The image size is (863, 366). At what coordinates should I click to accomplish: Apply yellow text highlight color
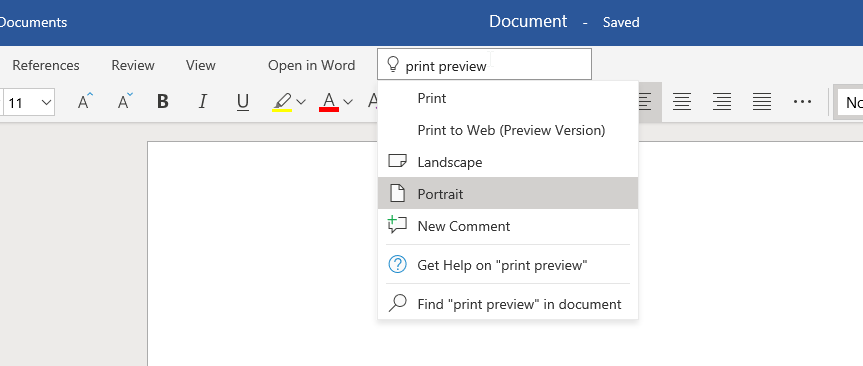click(x=282, y=102)
